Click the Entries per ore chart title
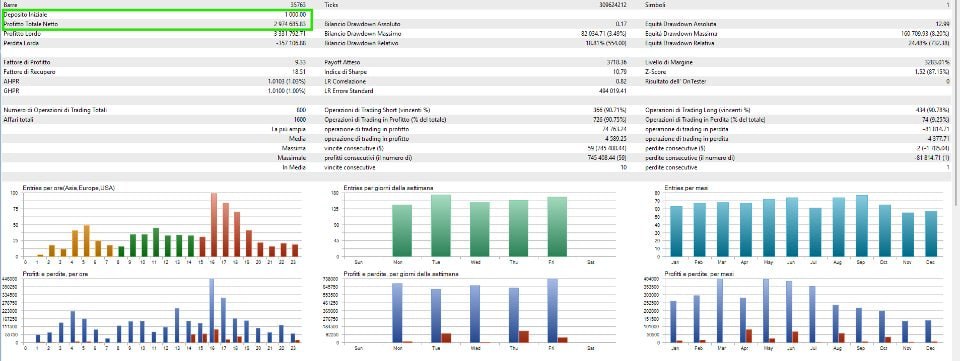 (69, 187)
